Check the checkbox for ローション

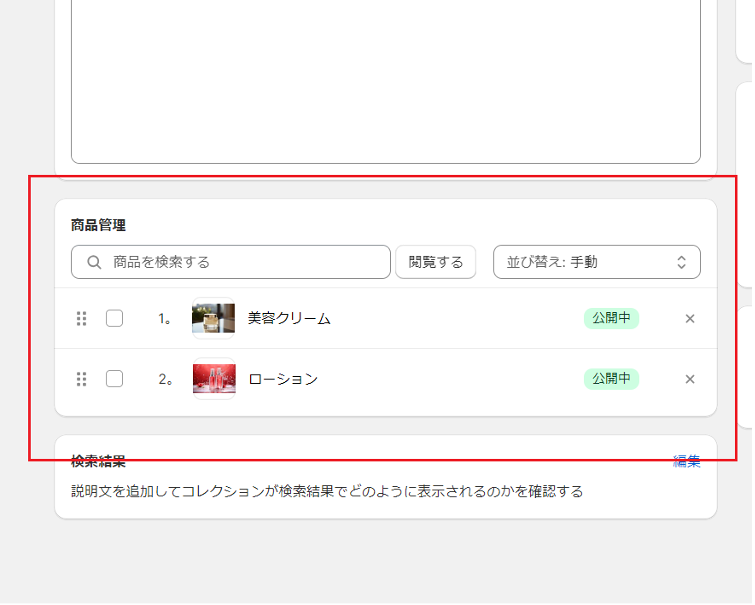[x=115, y=380]
